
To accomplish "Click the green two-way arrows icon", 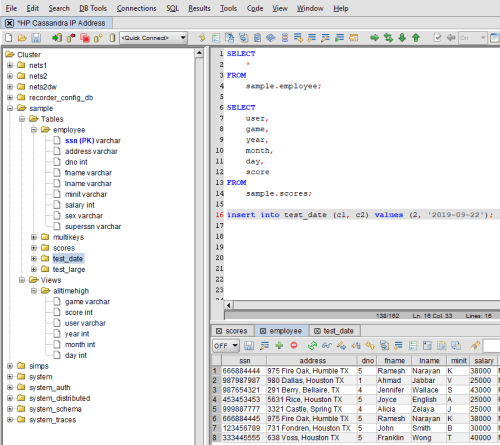I will [388, 38].
